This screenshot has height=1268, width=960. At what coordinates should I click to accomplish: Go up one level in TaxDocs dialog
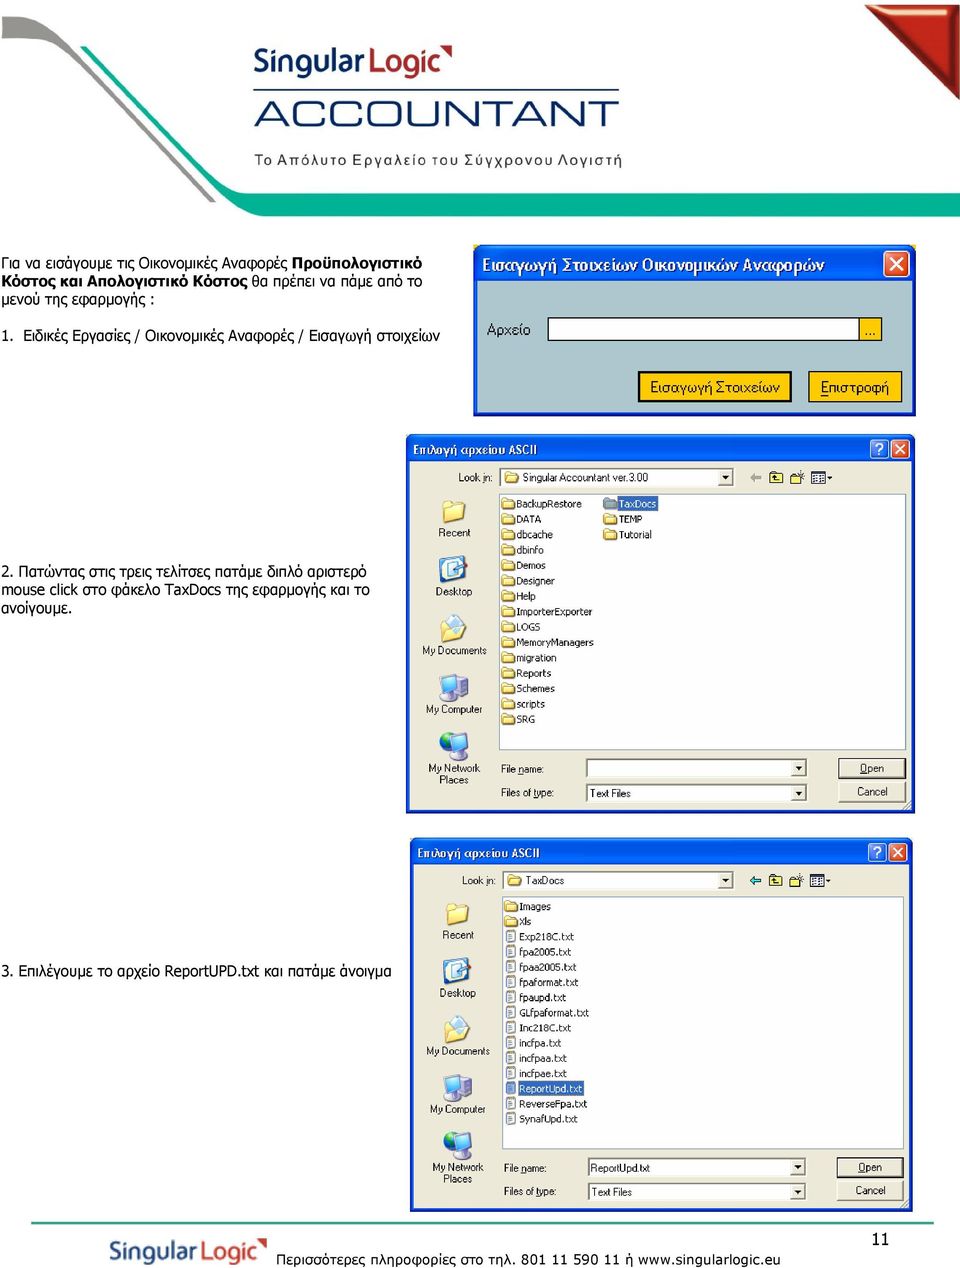click(x=775, y=881)
